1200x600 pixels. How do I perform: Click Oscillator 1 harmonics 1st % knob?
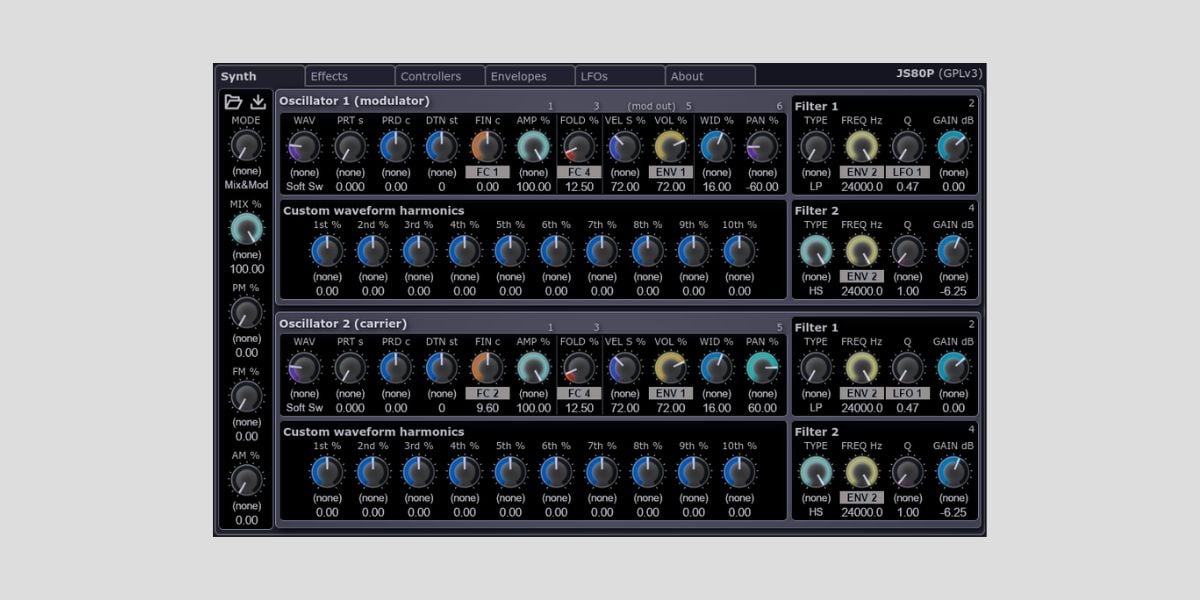327,251
